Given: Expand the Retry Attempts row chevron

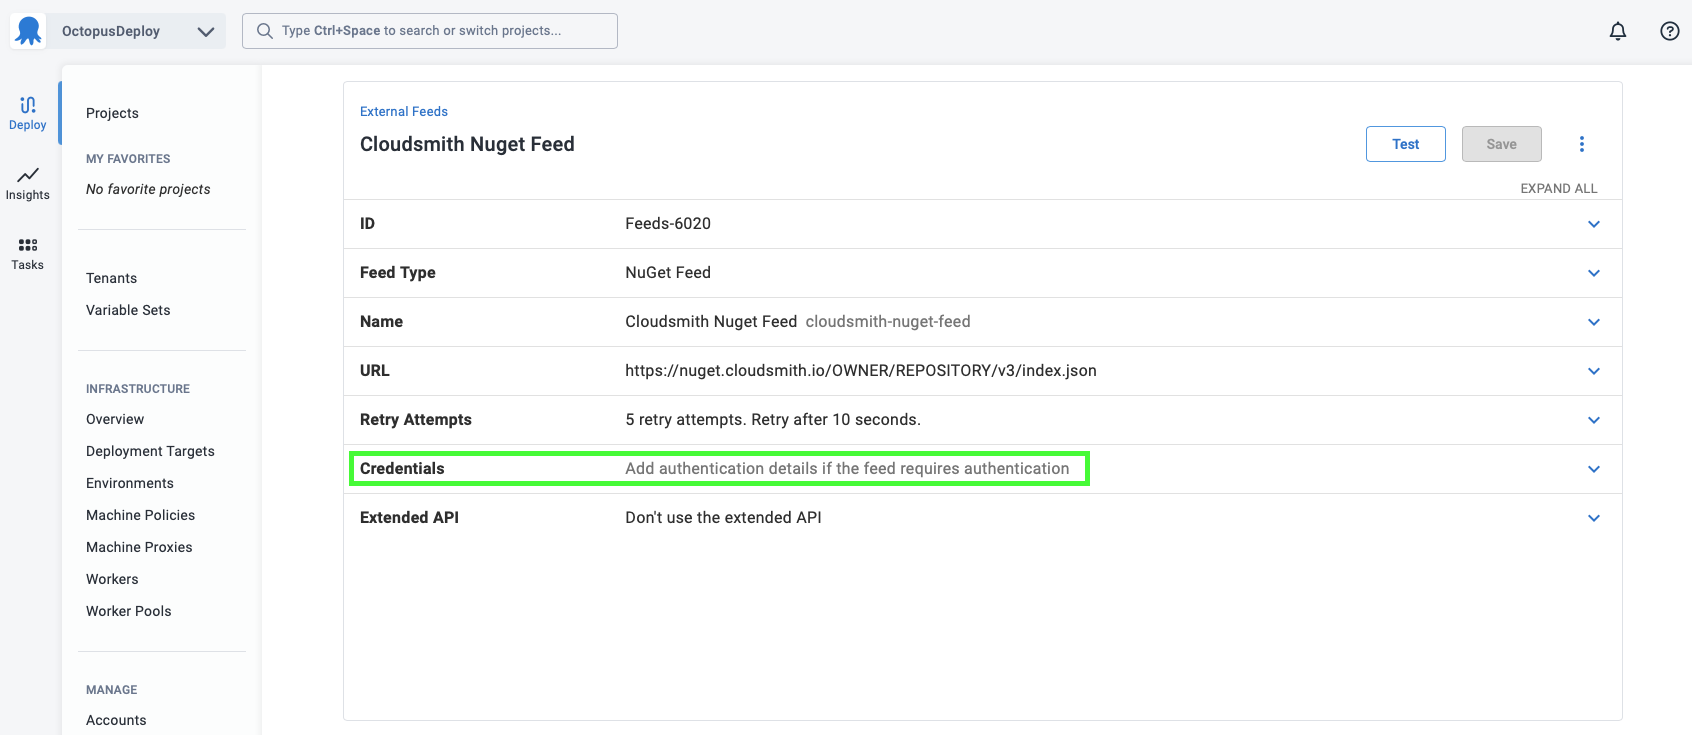Looking at the screenshot, I should [x=1594, y=420].
